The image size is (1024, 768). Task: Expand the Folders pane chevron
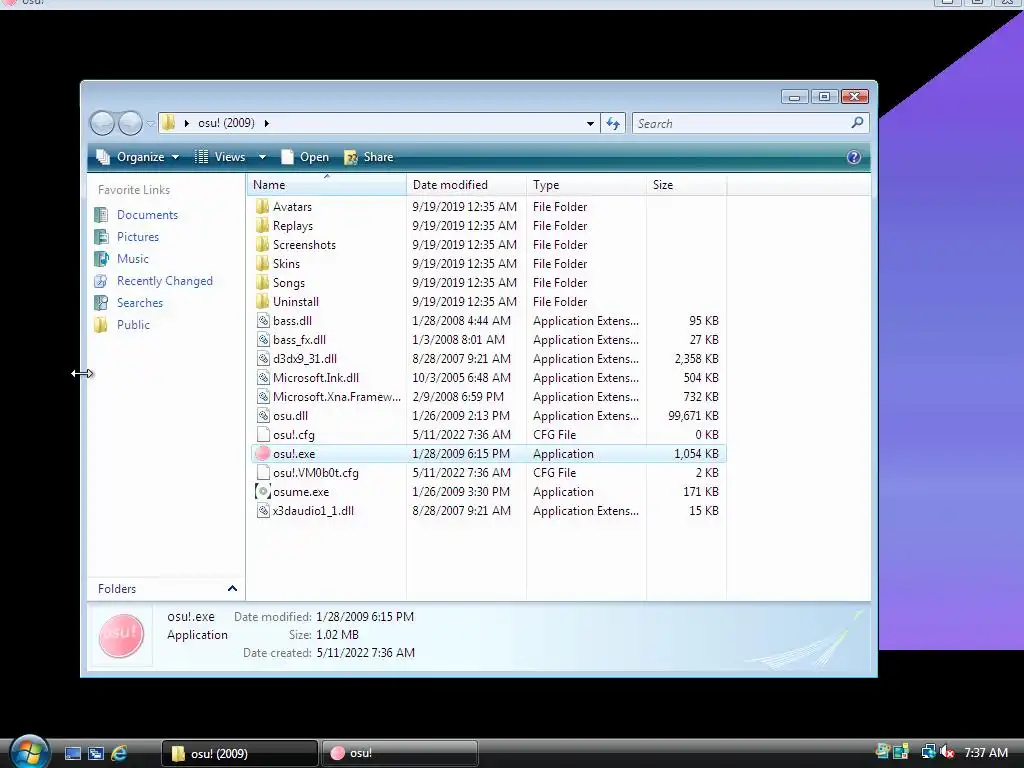pos(232,588)
